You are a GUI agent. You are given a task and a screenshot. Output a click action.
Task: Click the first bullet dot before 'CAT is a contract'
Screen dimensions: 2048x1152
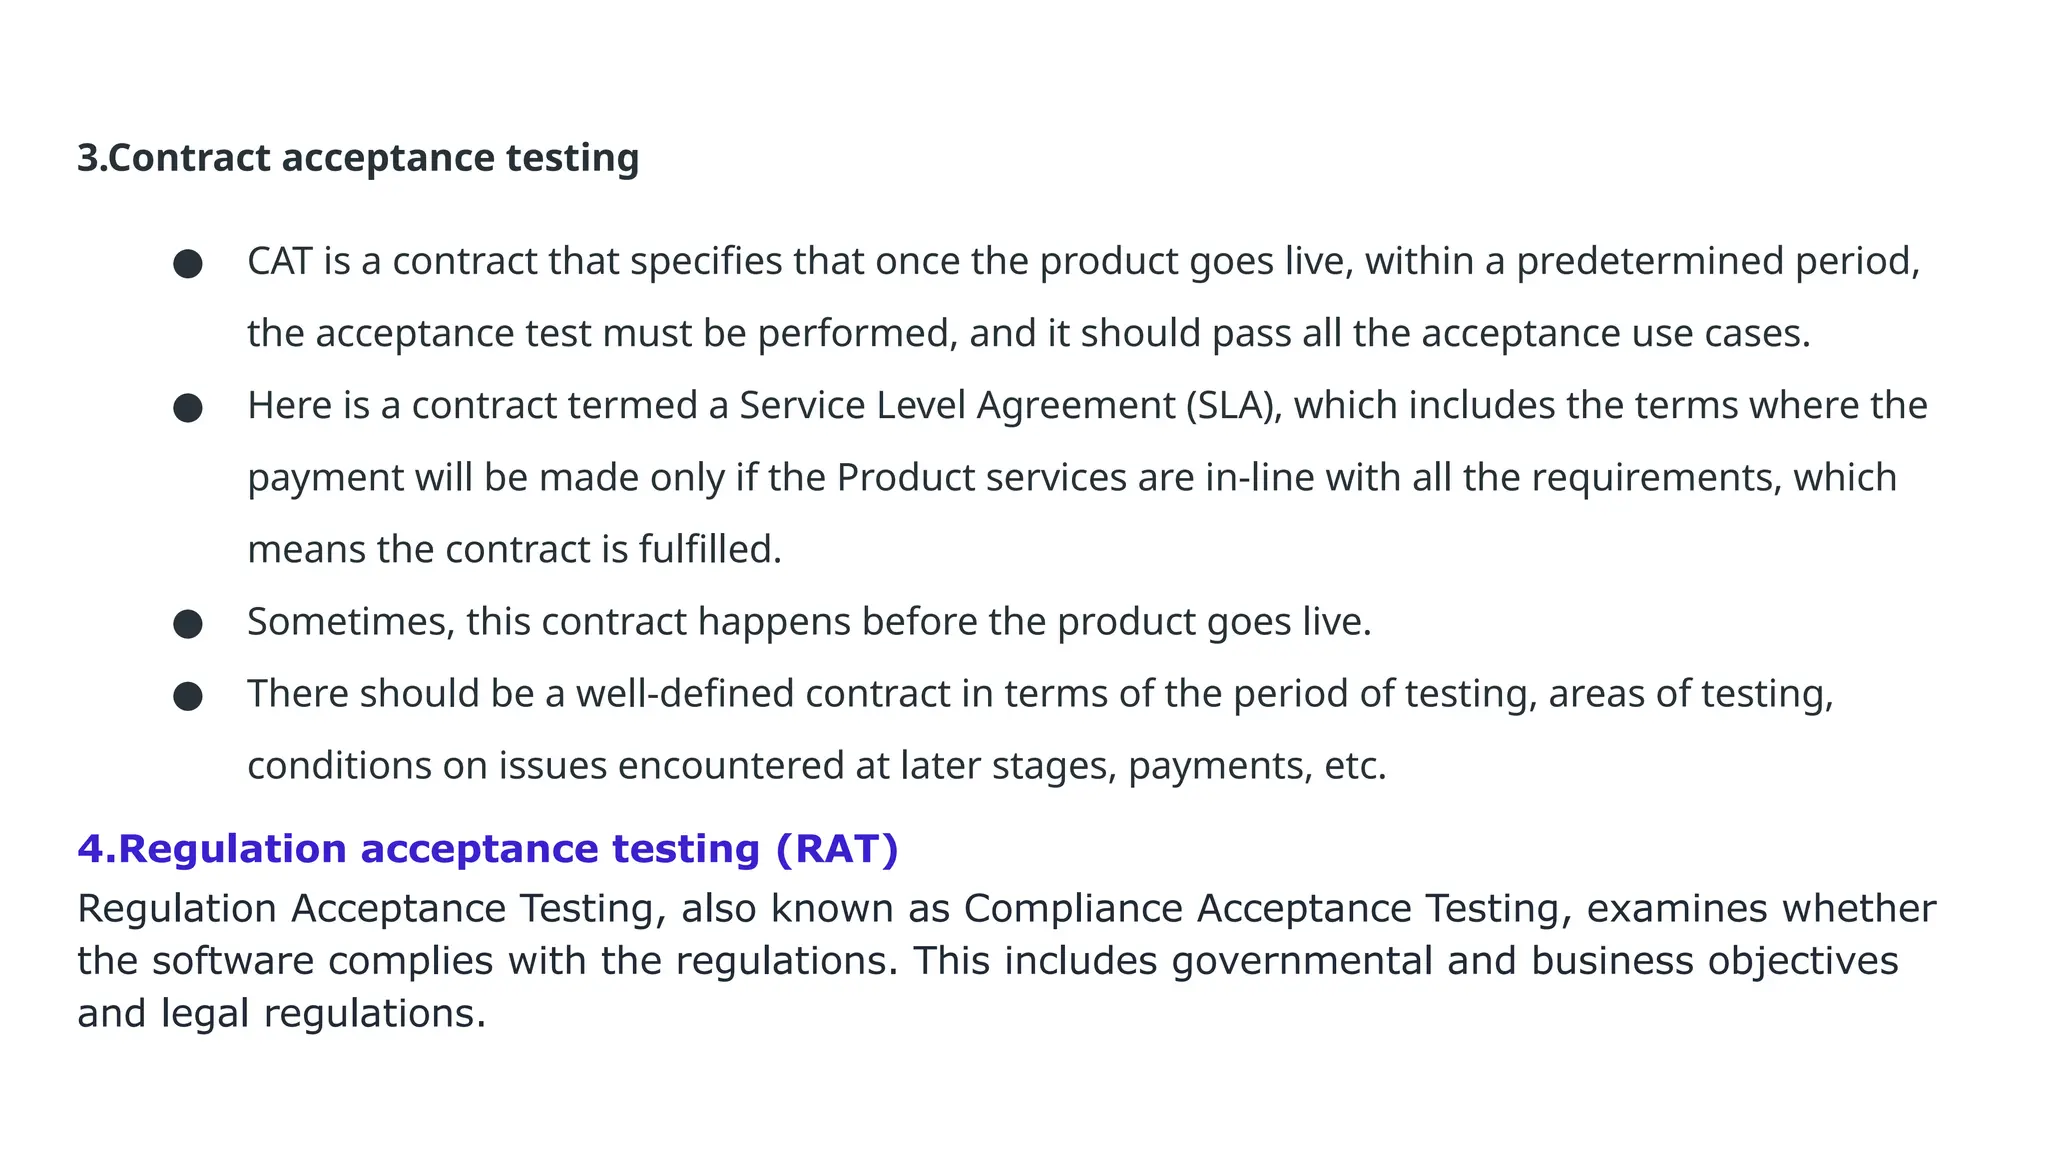point(188,264)
